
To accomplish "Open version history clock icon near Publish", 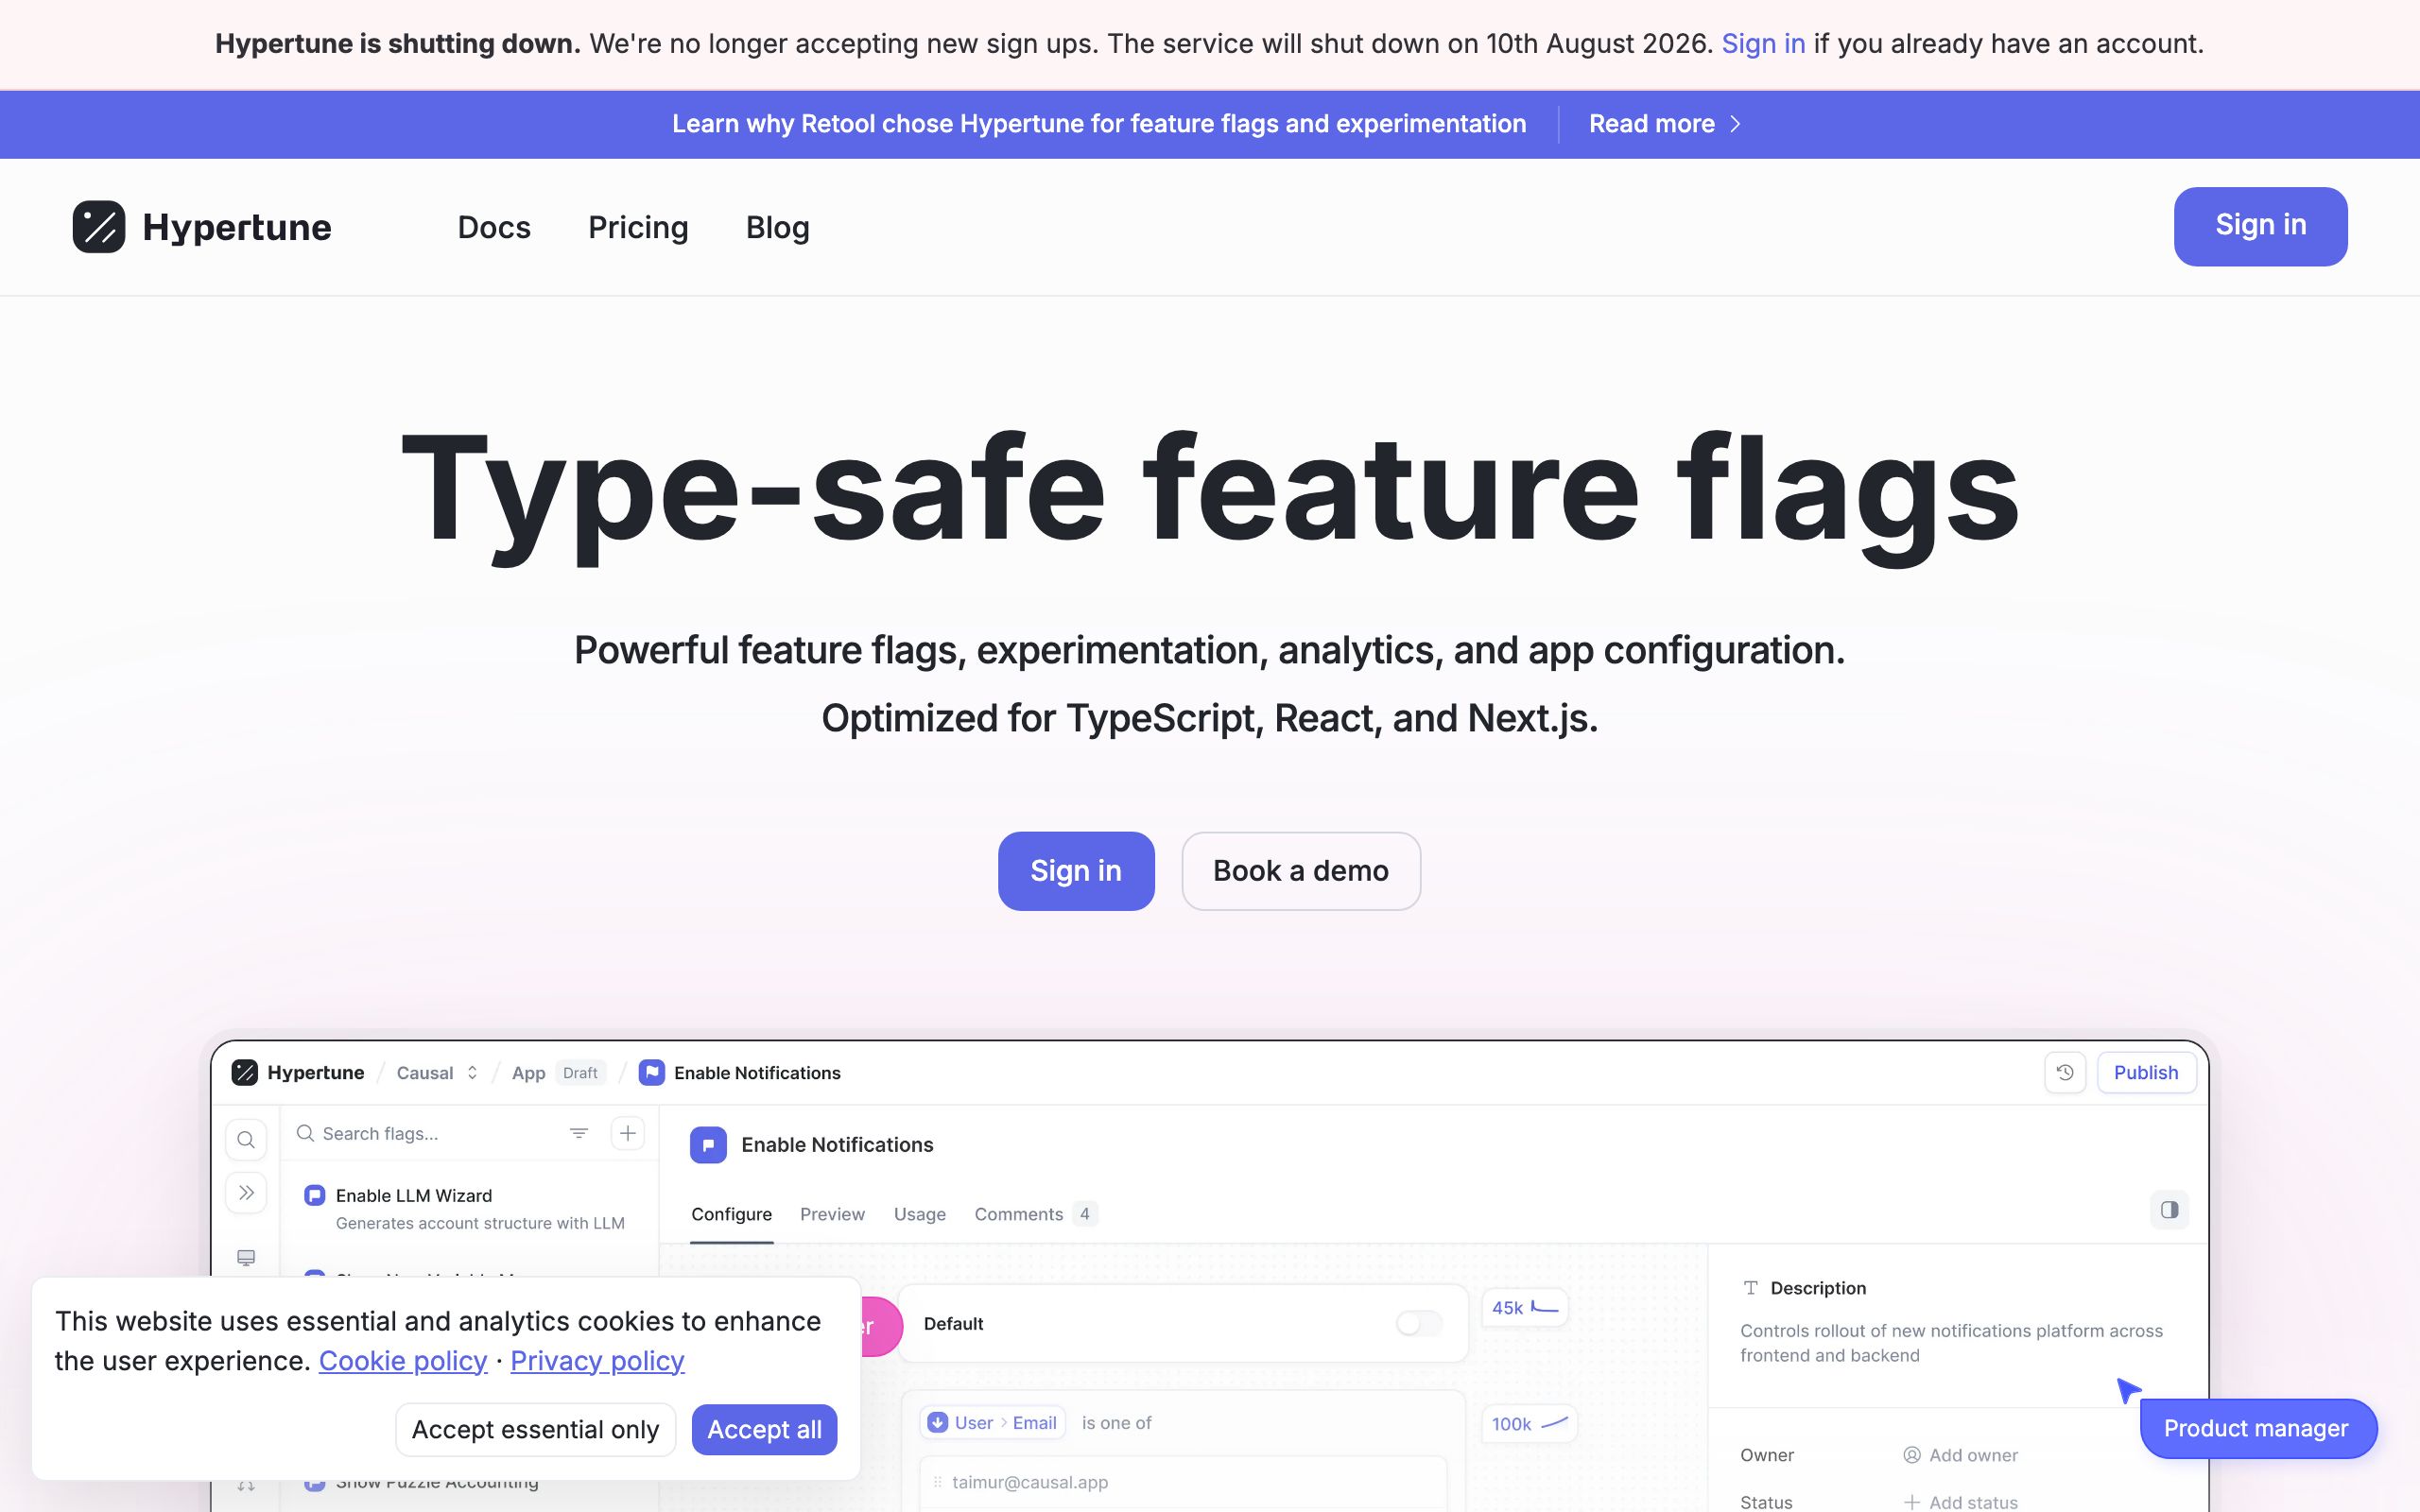I will tap(2065, 1073).
